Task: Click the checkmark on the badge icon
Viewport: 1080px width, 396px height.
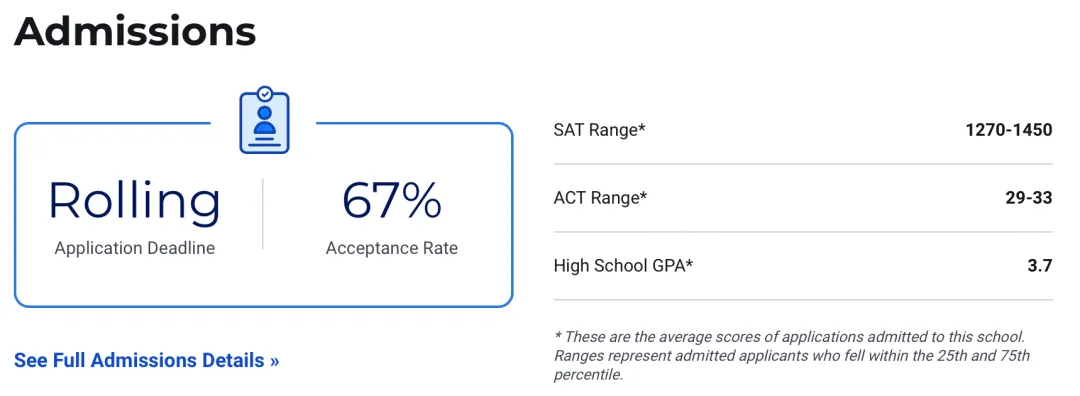Action: click(x=264, y=93)
